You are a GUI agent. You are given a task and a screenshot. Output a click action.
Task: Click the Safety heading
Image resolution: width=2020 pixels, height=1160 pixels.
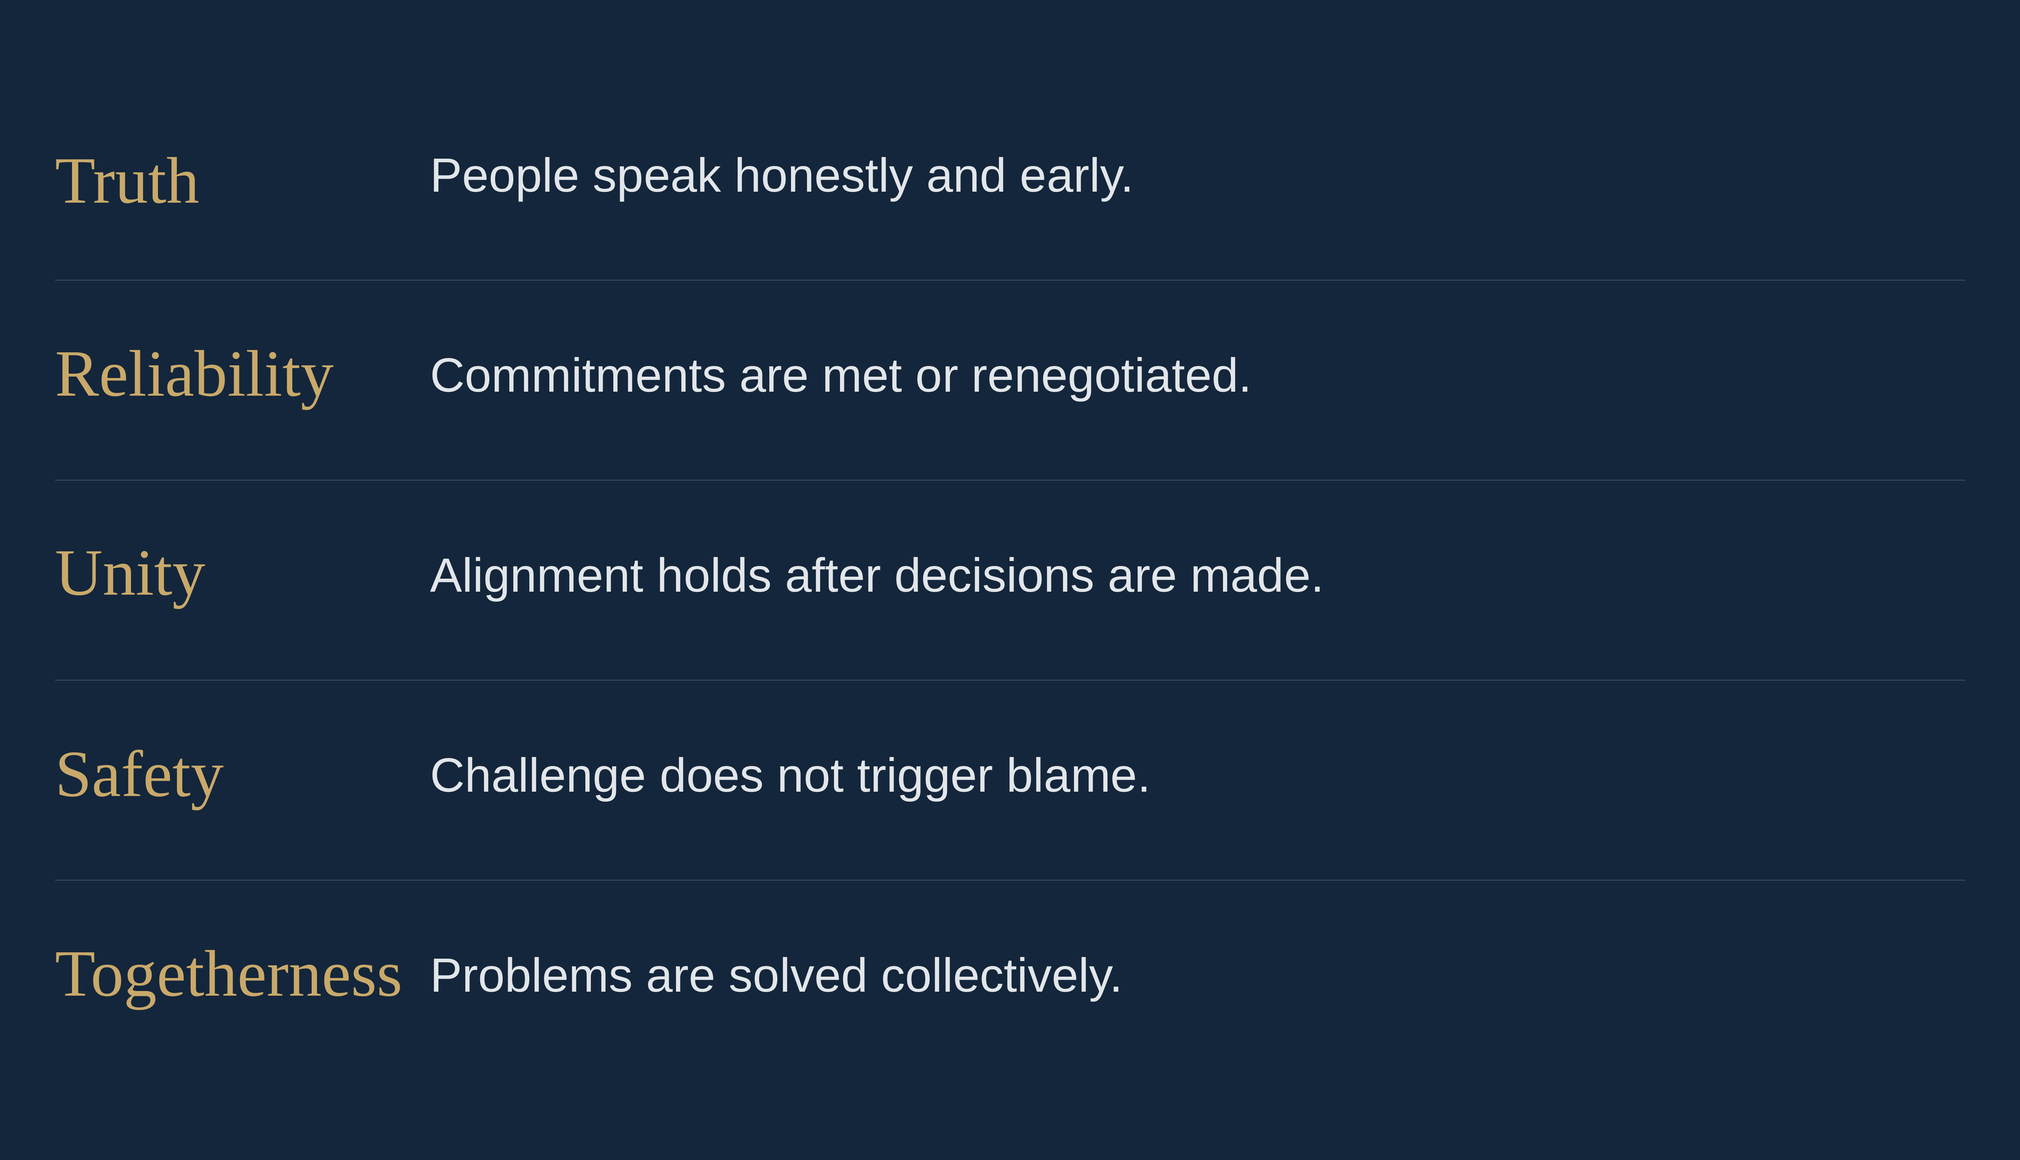(x=139, y=776)
